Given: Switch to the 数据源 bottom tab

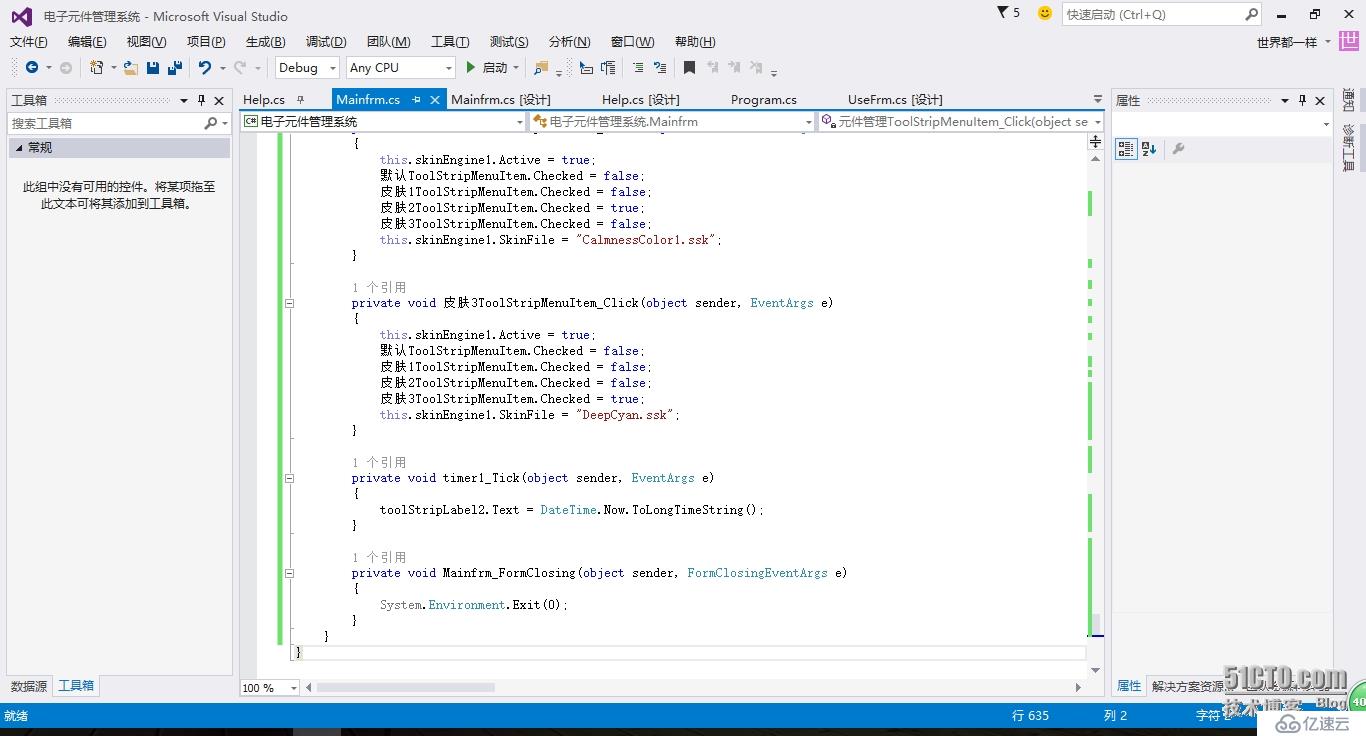Looking at the screenshot, I should pos(29,686).
